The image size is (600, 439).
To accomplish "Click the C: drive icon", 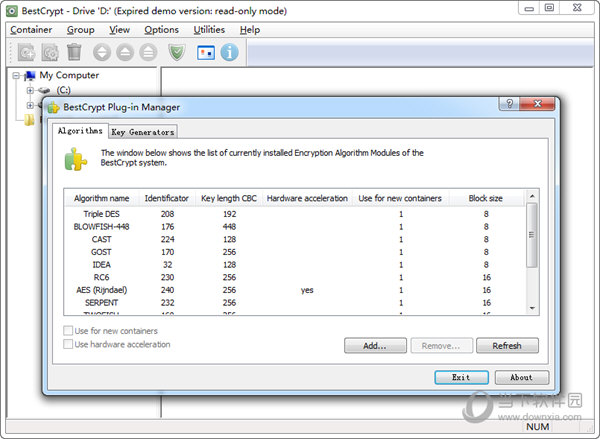I will tap(44, 90).
